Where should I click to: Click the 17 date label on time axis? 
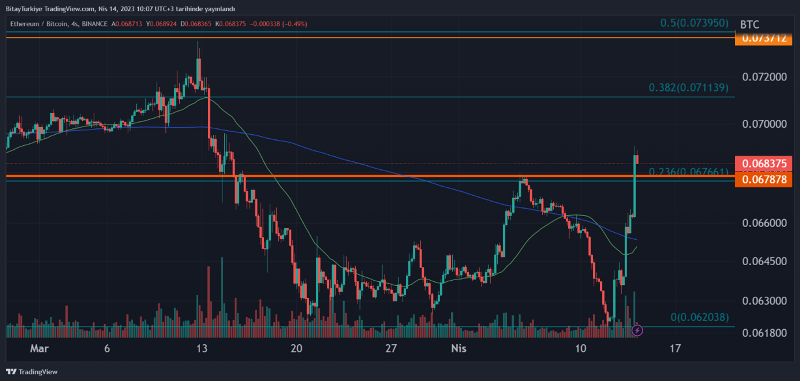(x=675, y=349)
